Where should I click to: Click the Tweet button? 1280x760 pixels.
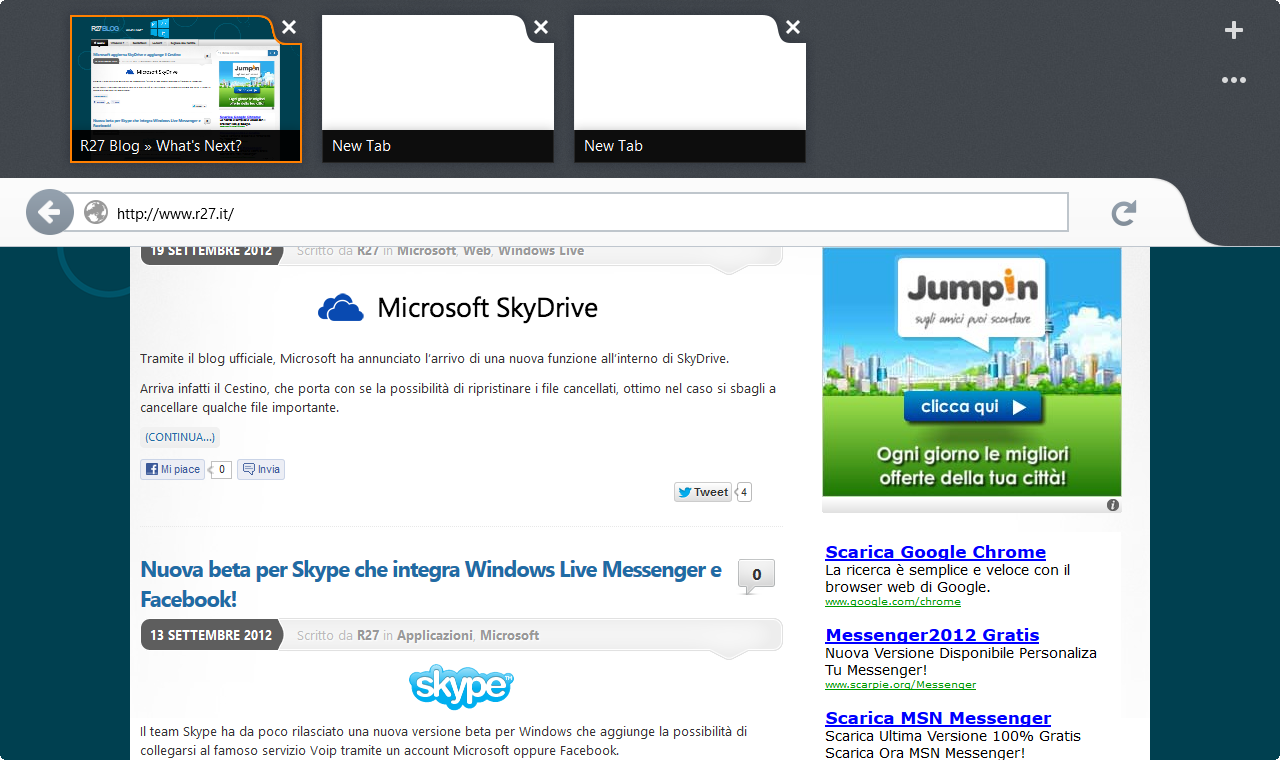[x=703, y=492]
